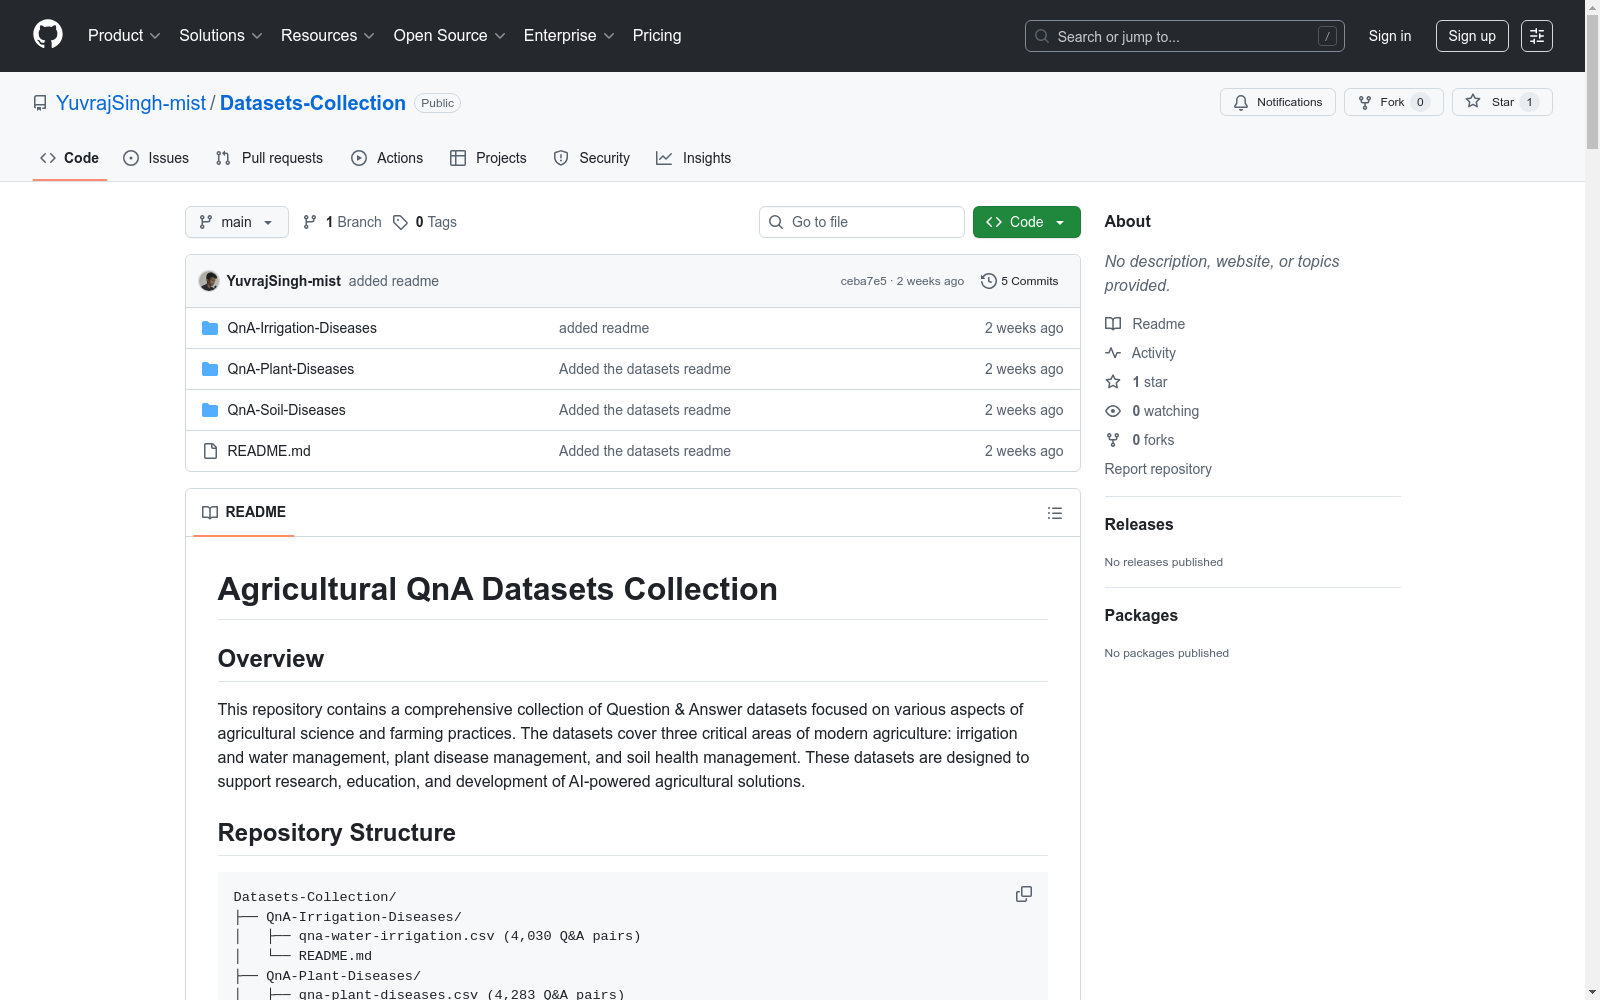The width and height of the screenshot is (1600, 1000).
Task: Expand the Open Source menu
Action: [450, 35]
